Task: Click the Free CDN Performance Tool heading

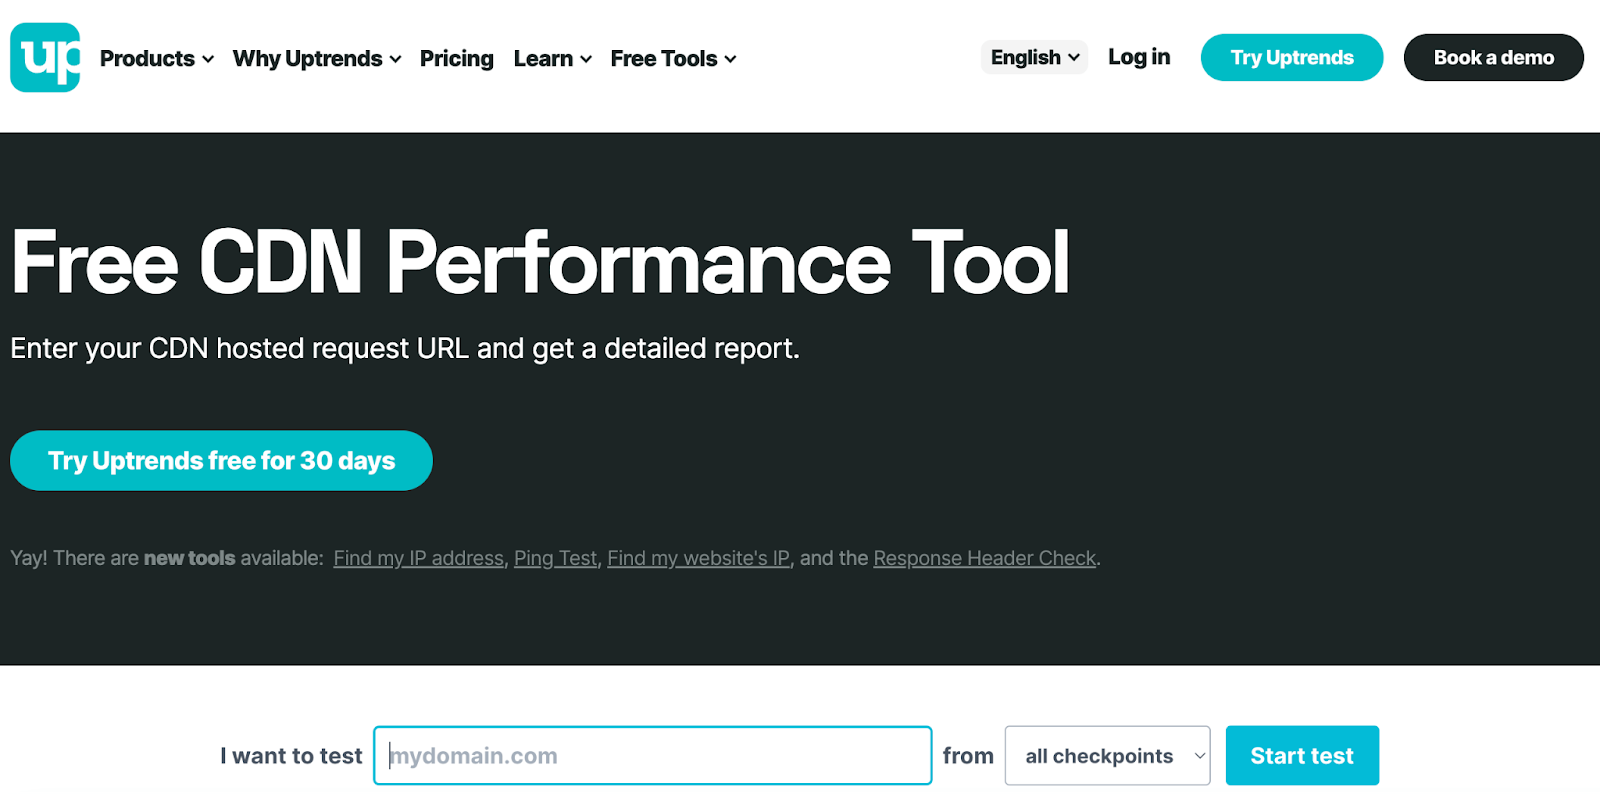Action: [x=541, y=262]
